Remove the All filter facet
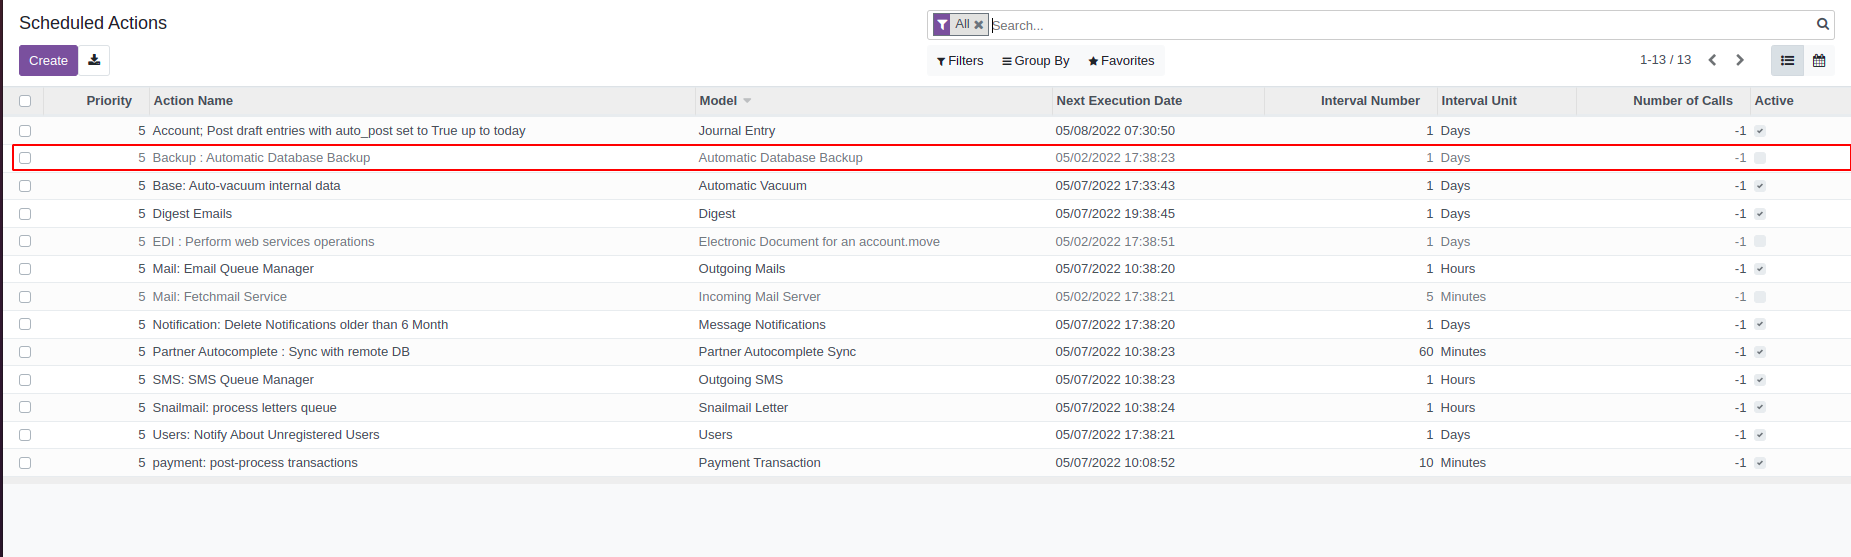 [979, 25]
